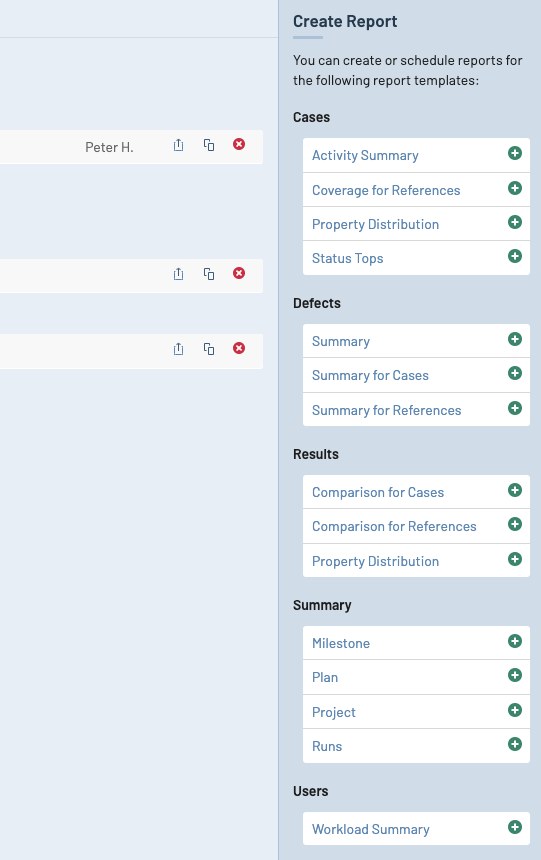
Task: Click the Peter H. author name
Action: [x=109, y=147]
